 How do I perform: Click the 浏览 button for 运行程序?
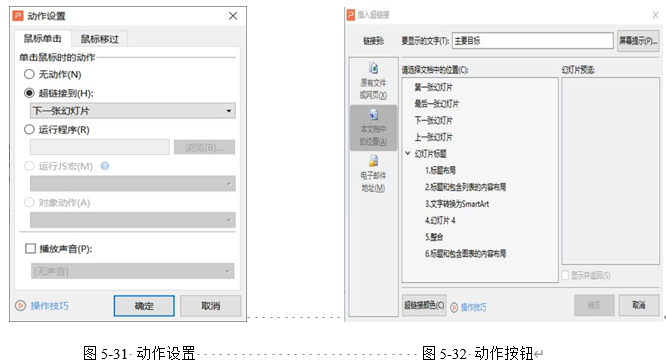[204, 147]
